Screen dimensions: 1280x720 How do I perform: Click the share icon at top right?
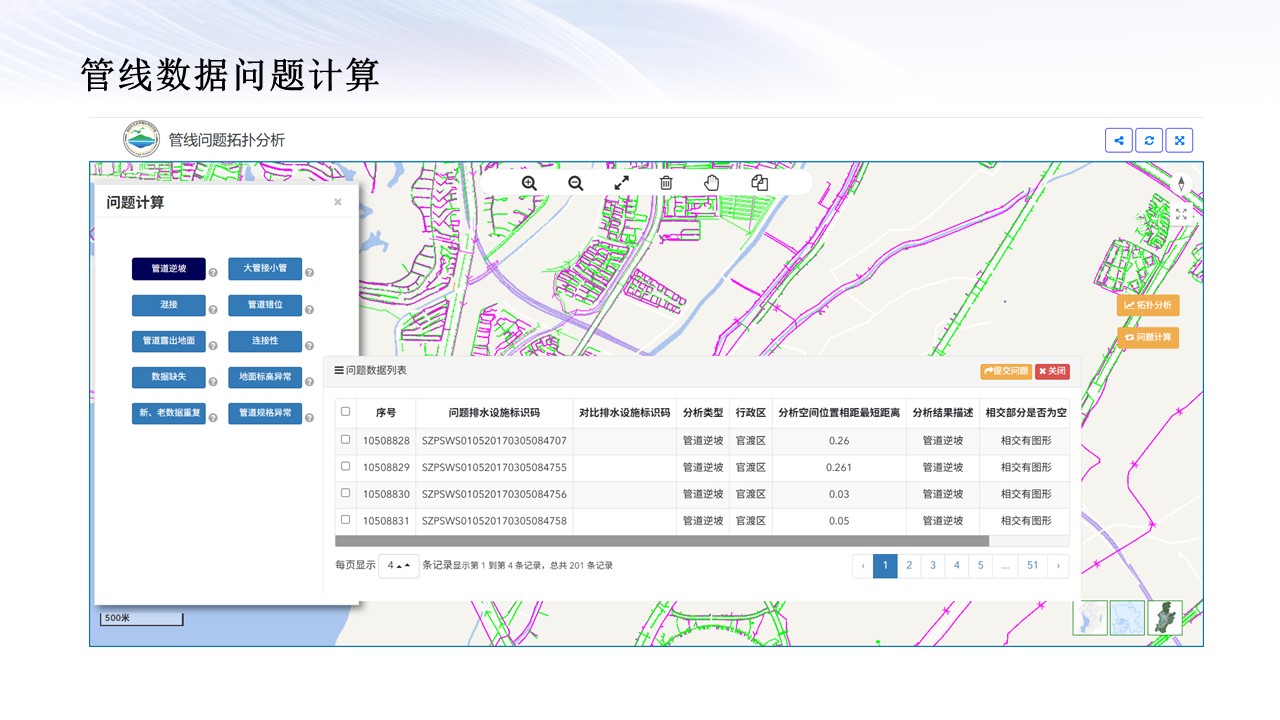coord(1118,141)
